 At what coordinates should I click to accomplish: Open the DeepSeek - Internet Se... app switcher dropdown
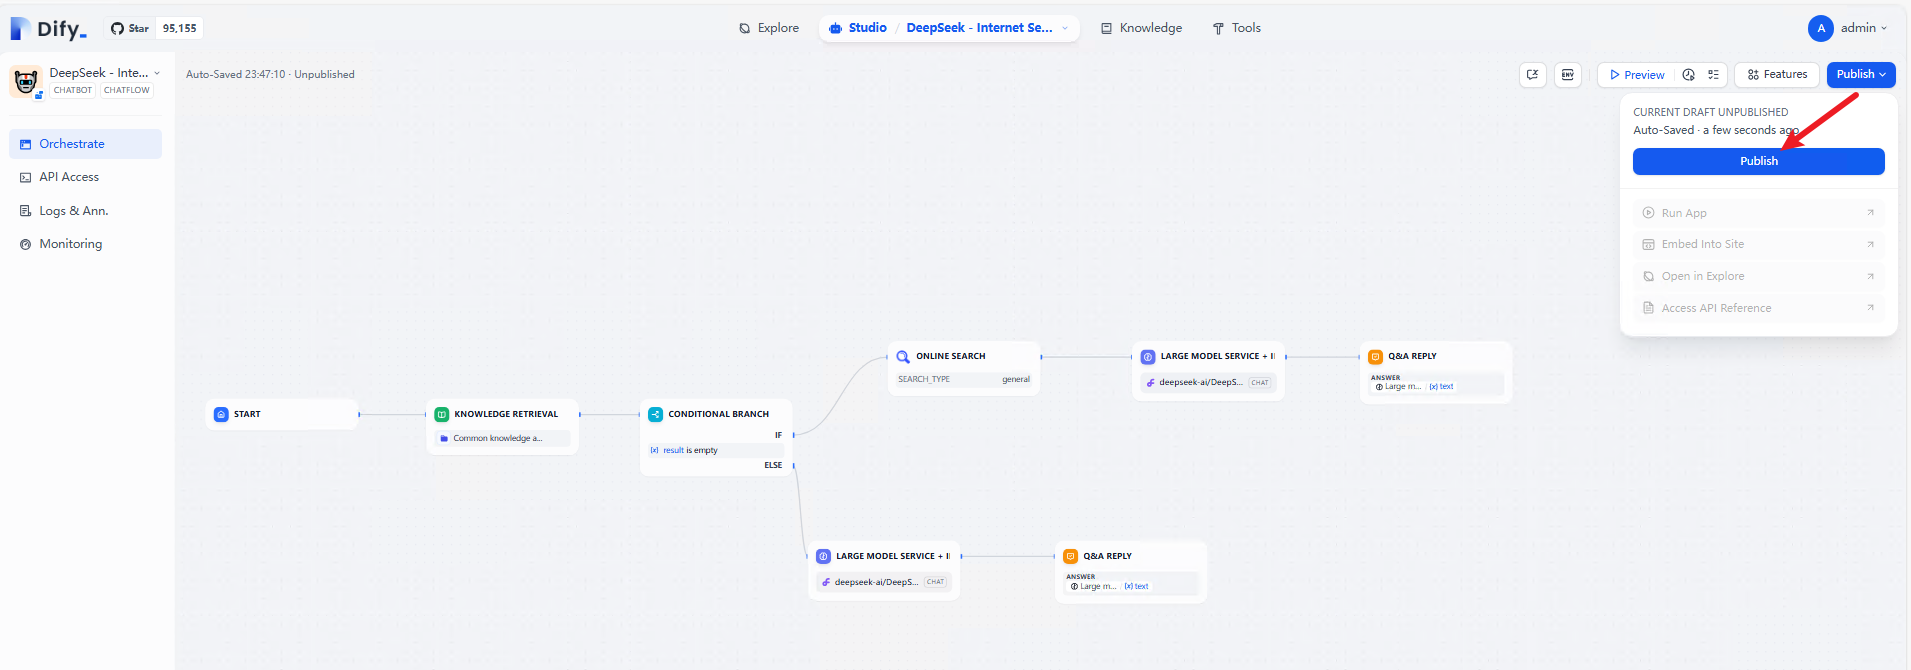coord(987,28)
